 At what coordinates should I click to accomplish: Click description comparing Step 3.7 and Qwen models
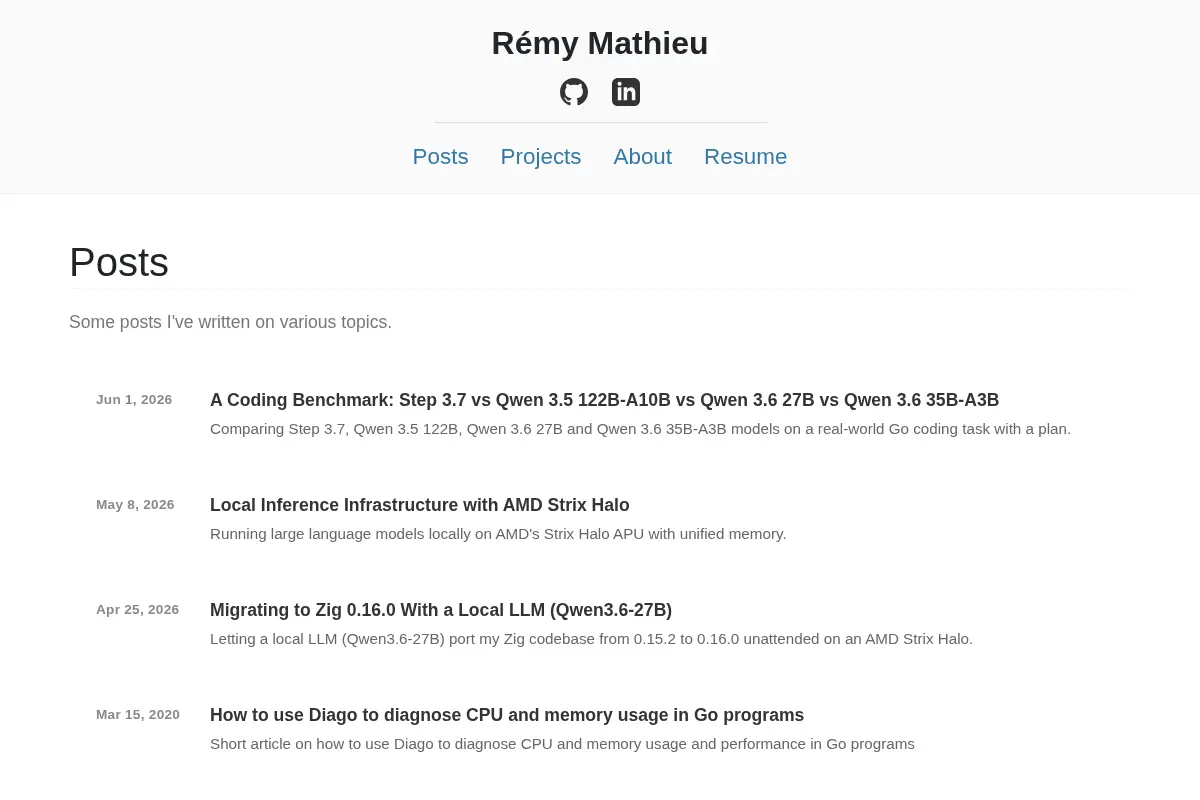coord(640,429)
